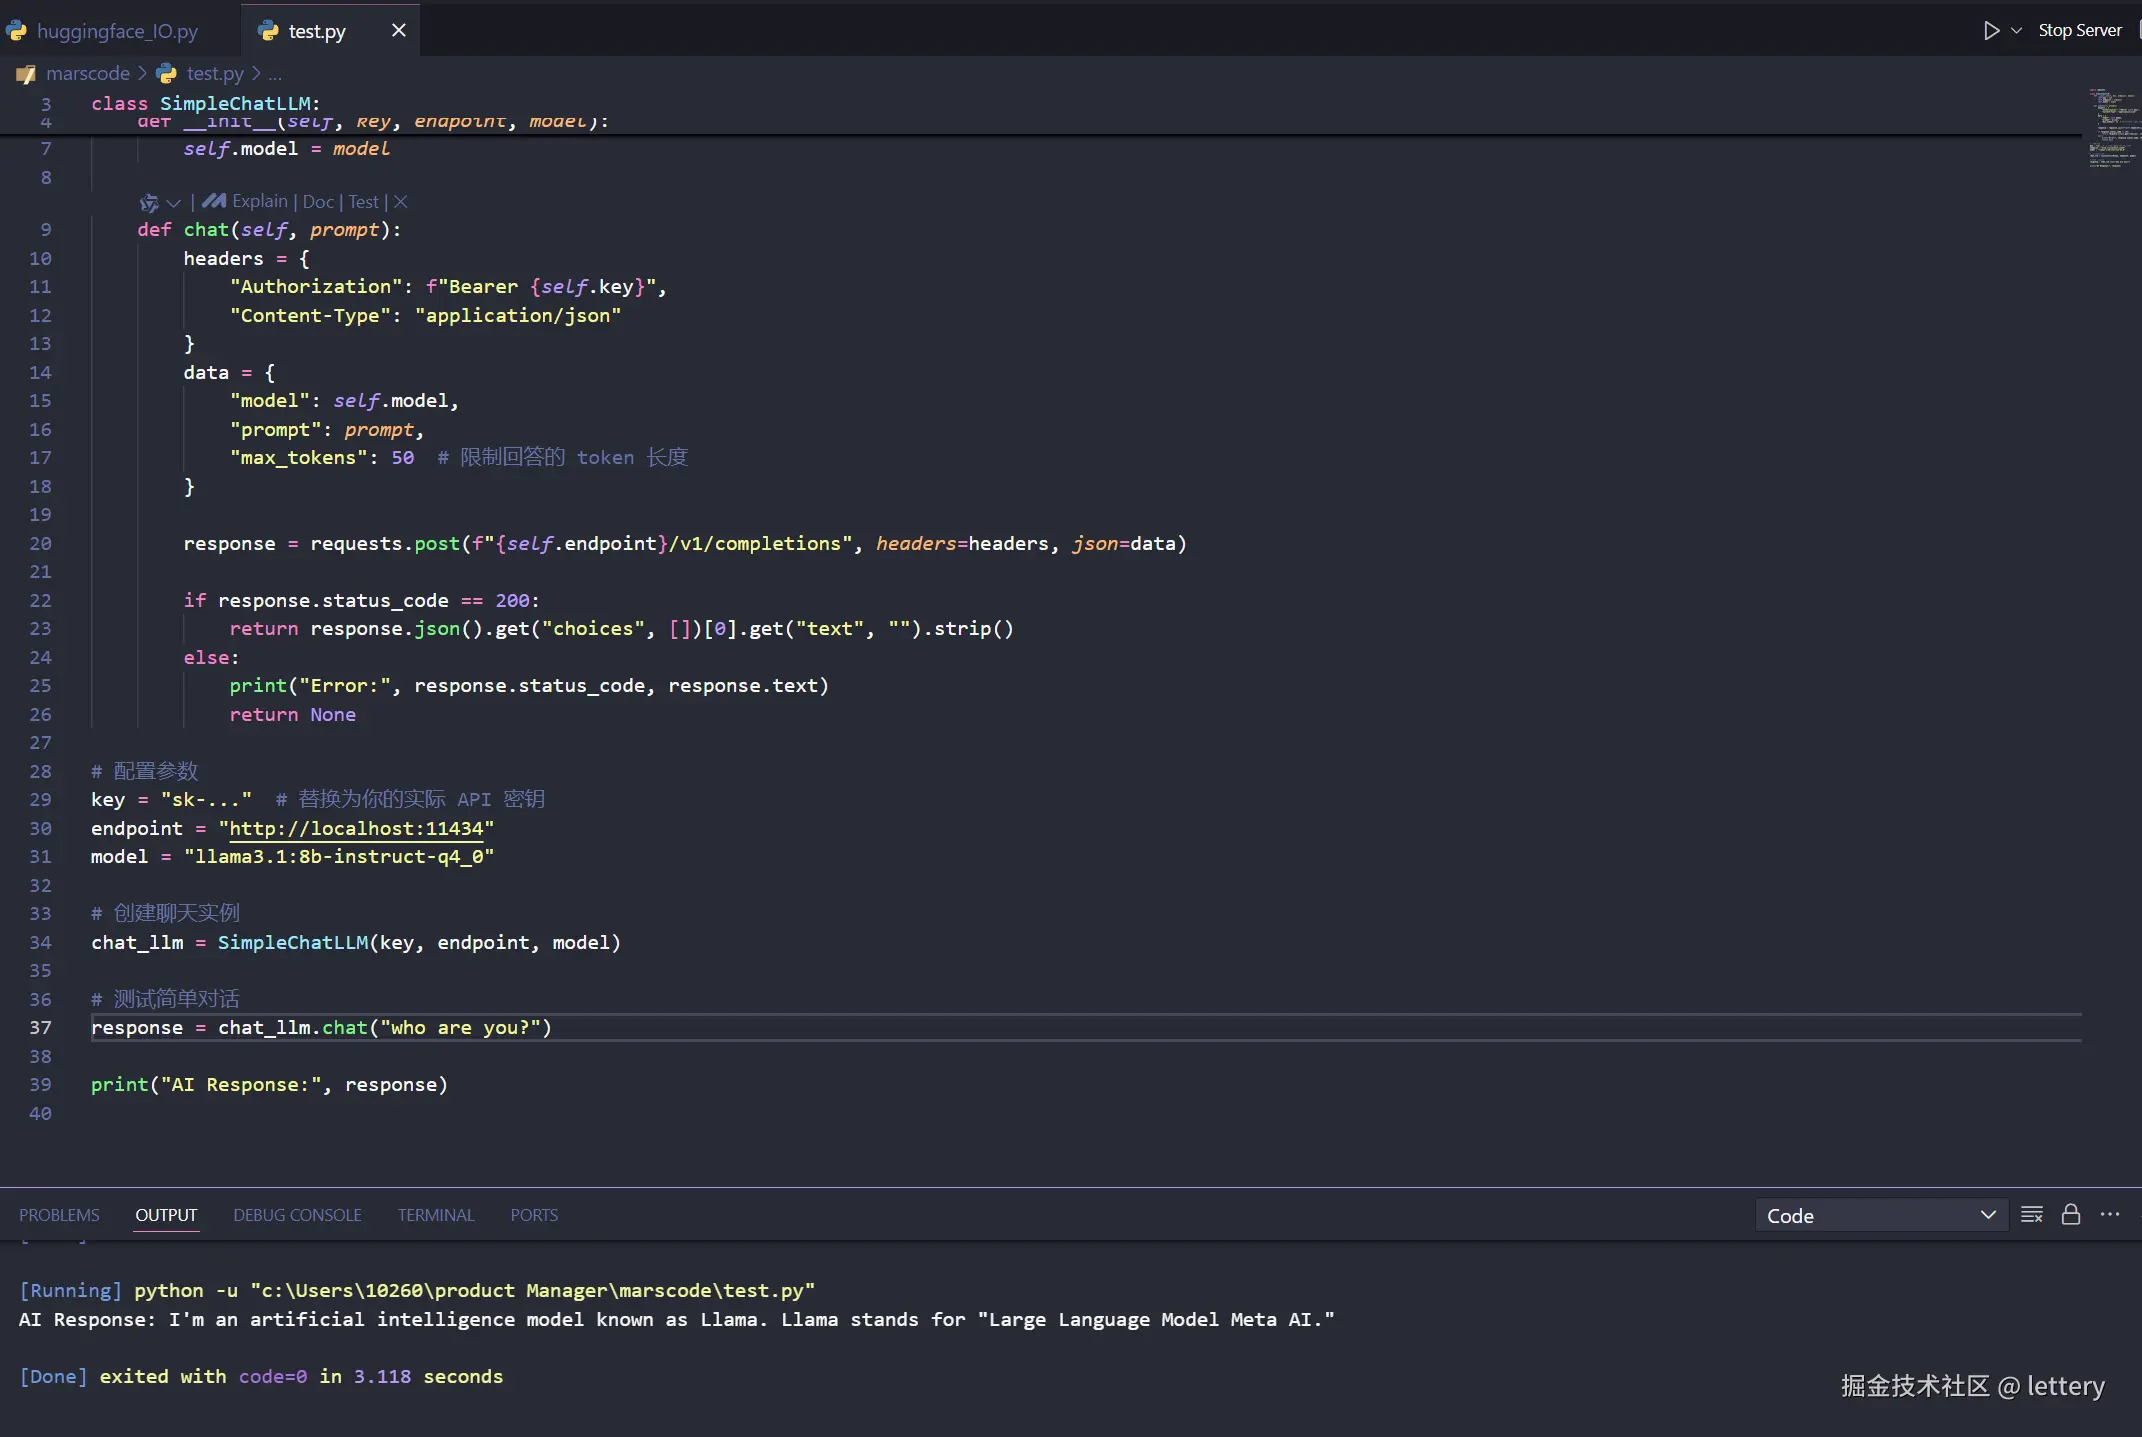Switch to the TERMINAL panel tab

(435, 1215)
